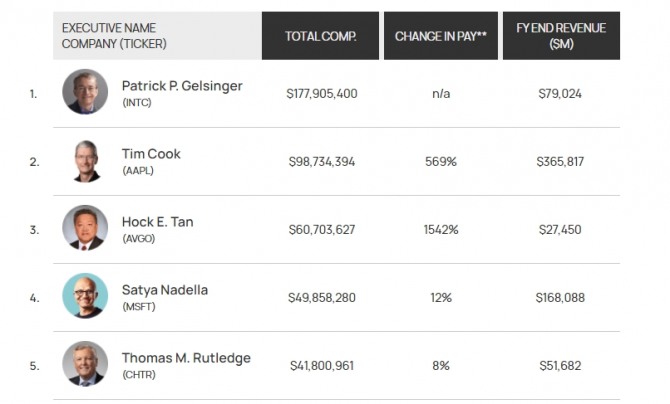Select the $177,905,400 total compensation cell
The width and height of the screenshot is (670, 404).
(x=321, y=93)
